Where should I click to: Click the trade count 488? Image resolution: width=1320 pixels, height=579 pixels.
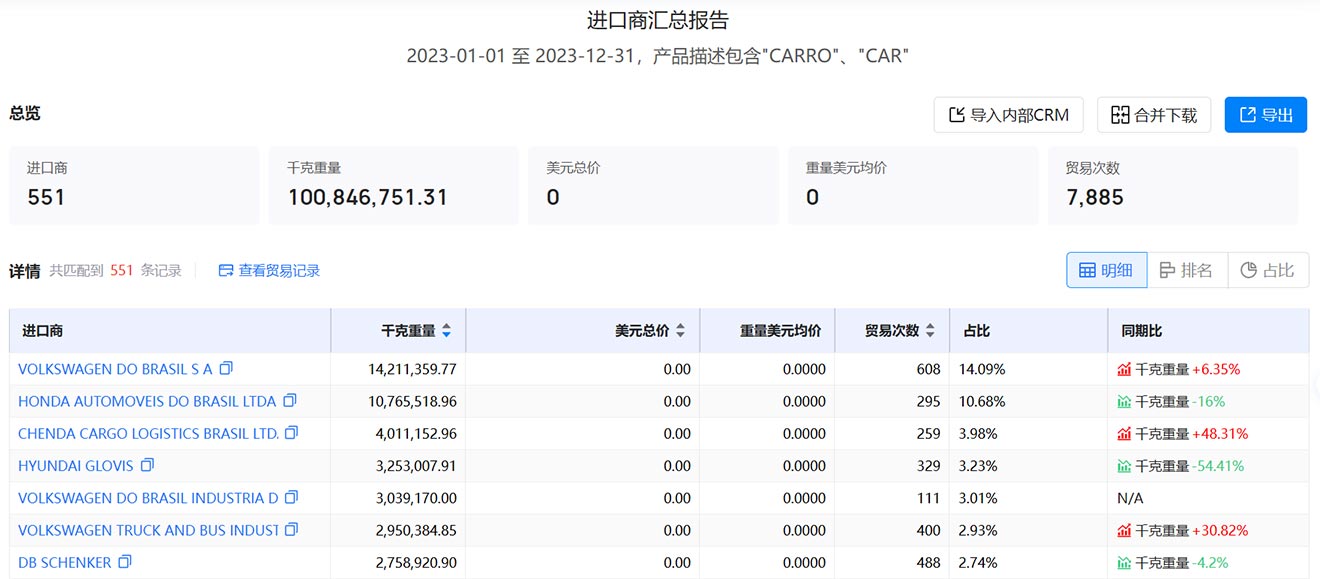point(928,562)
